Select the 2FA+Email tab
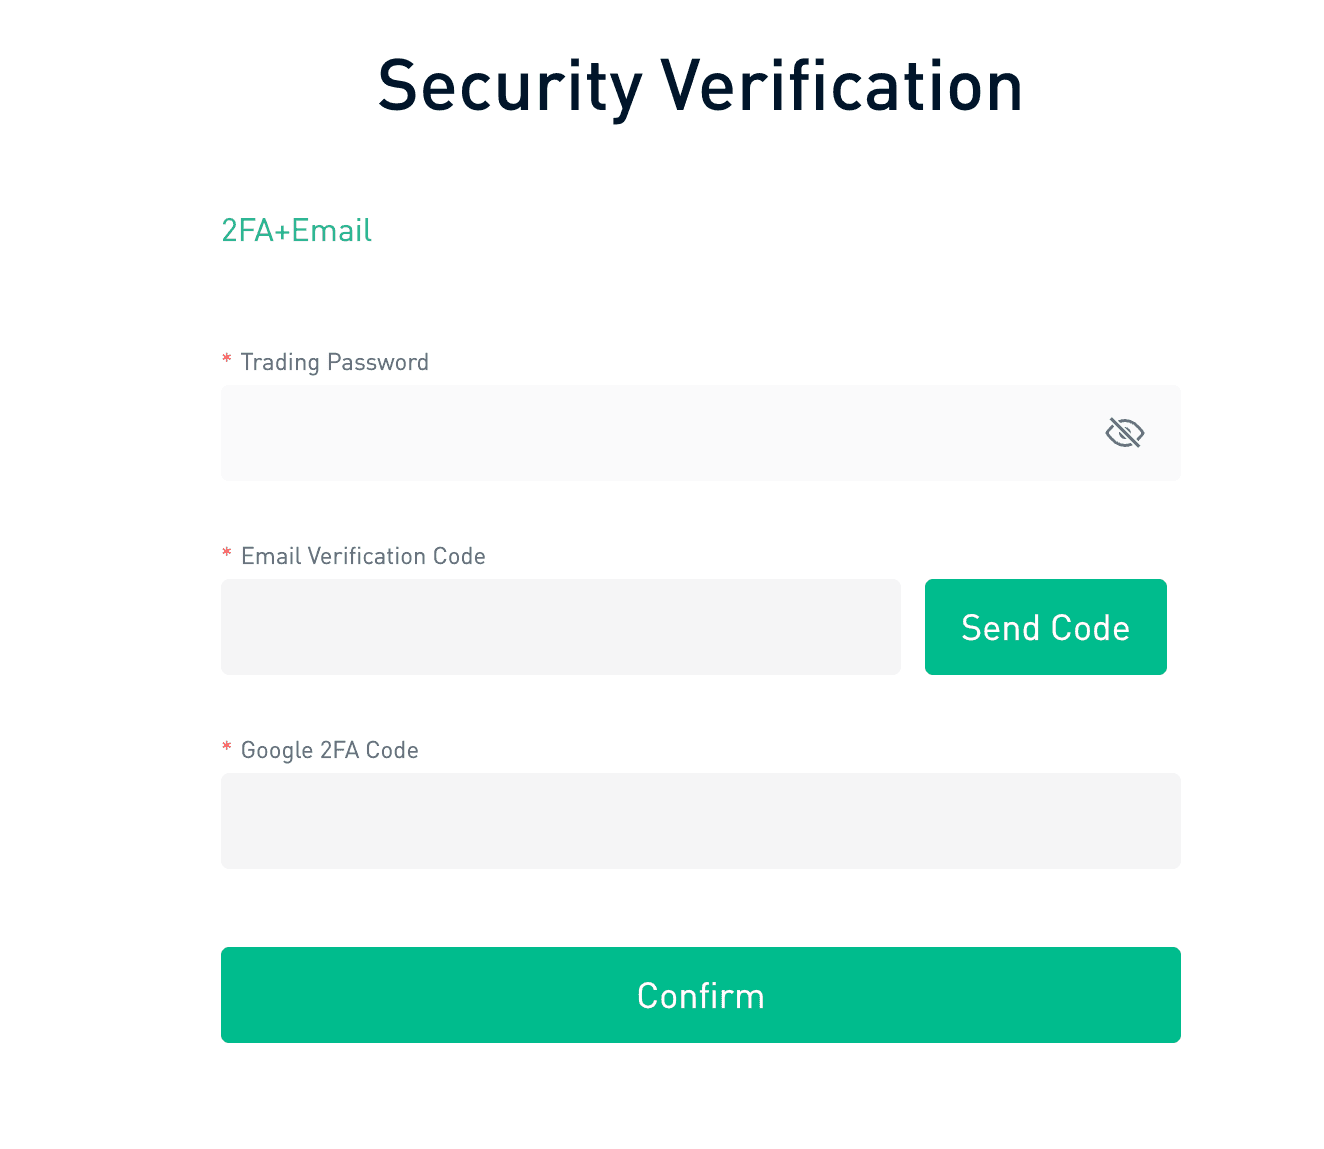 tap(296, 231)
